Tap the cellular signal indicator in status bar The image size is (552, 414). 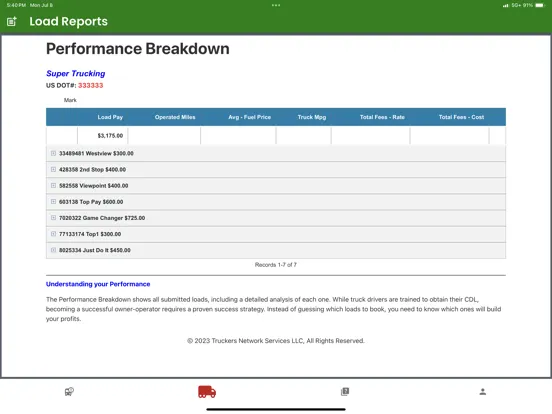pyautogui.click(x=506, y=5)
